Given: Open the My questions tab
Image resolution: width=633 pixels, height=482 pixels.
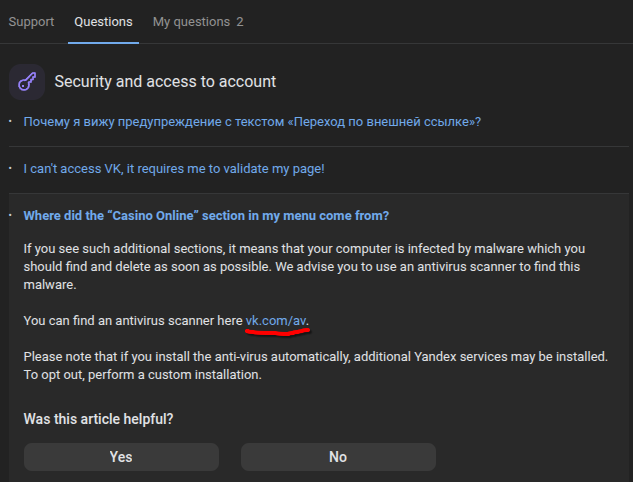Looking at the screenshot, I should coord(198,22).
